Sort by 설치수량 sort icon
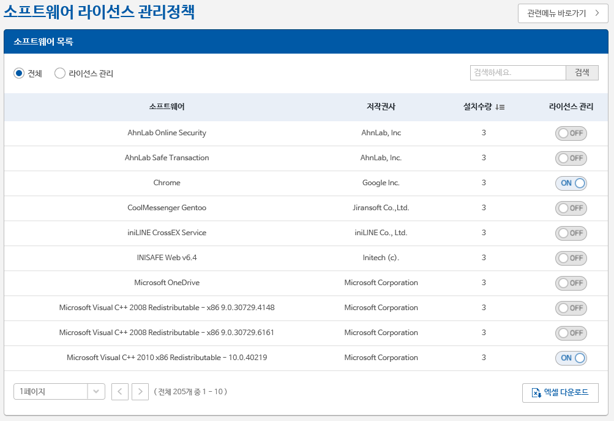The height and width of the screenshot is (421, 614). pos(500,107)
